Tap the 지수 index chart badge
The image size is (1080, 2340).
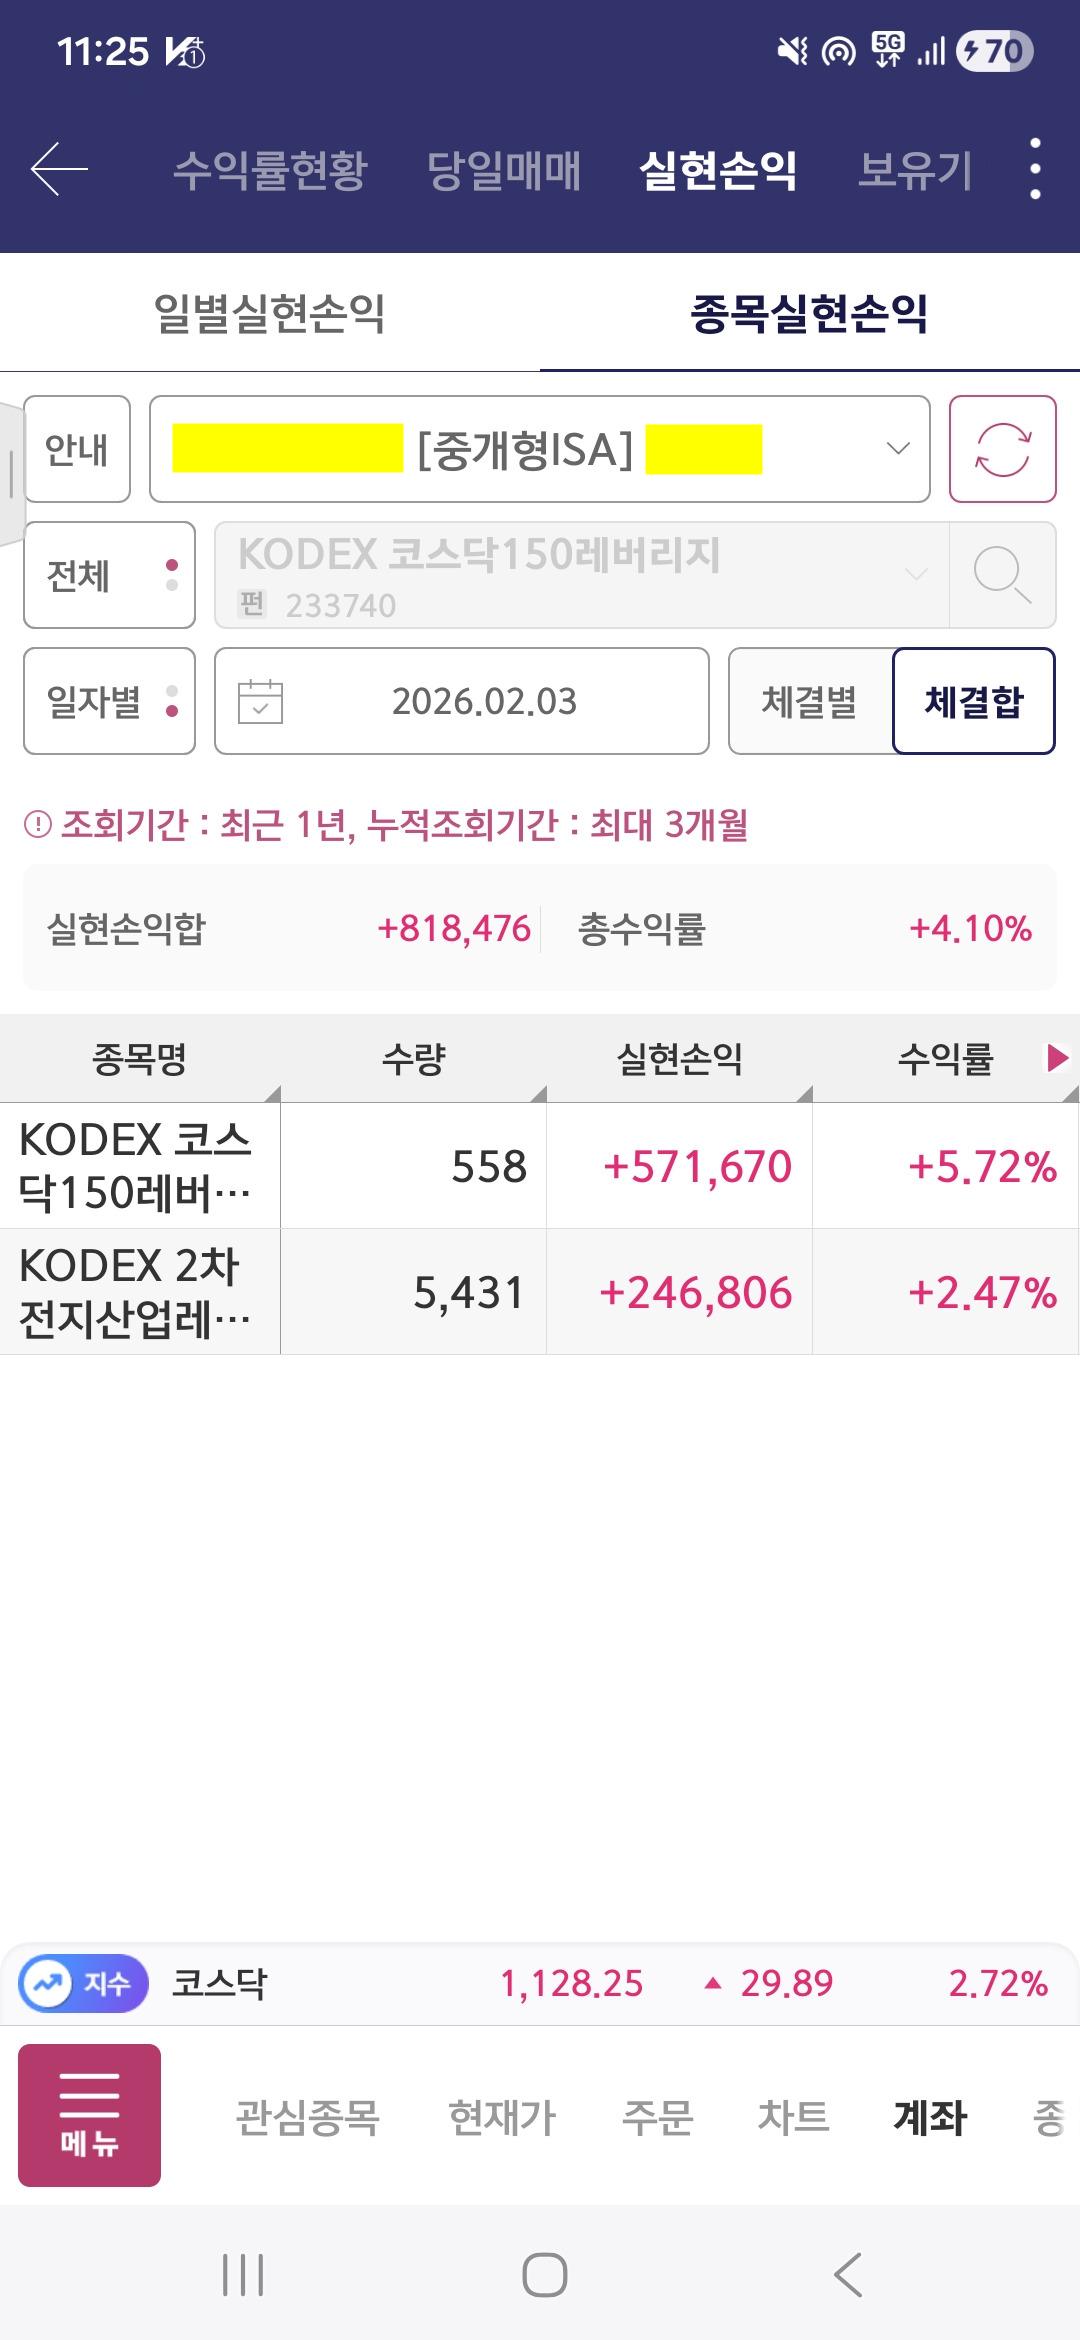point(84,1983)
